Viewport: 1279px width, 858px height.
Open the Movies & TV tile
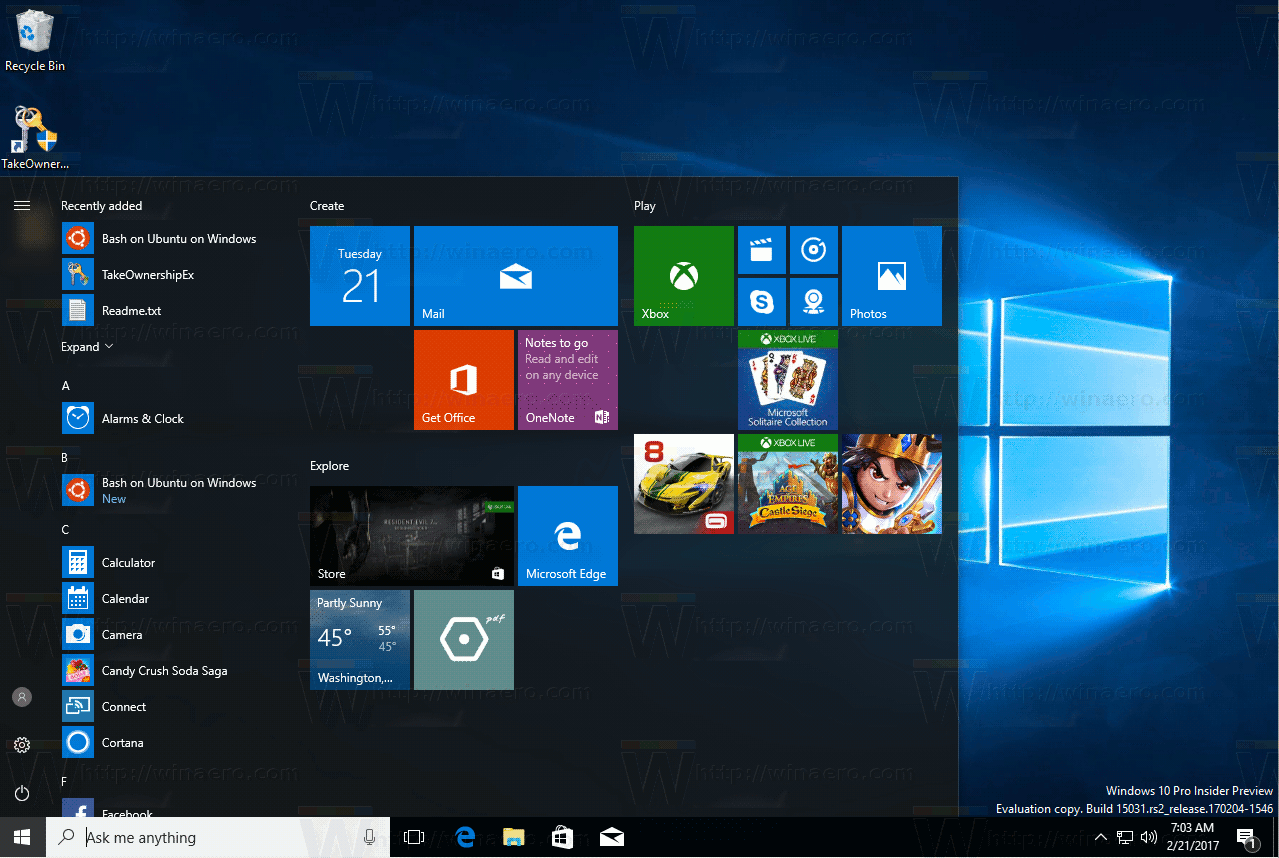pos(762,251)
